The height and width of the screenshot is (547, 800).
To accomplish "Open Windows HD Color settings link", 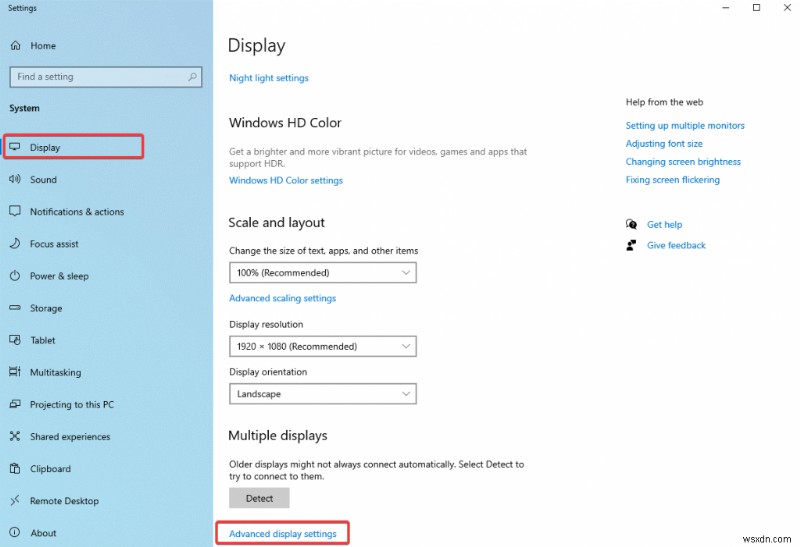I will (x=286, y=181).
